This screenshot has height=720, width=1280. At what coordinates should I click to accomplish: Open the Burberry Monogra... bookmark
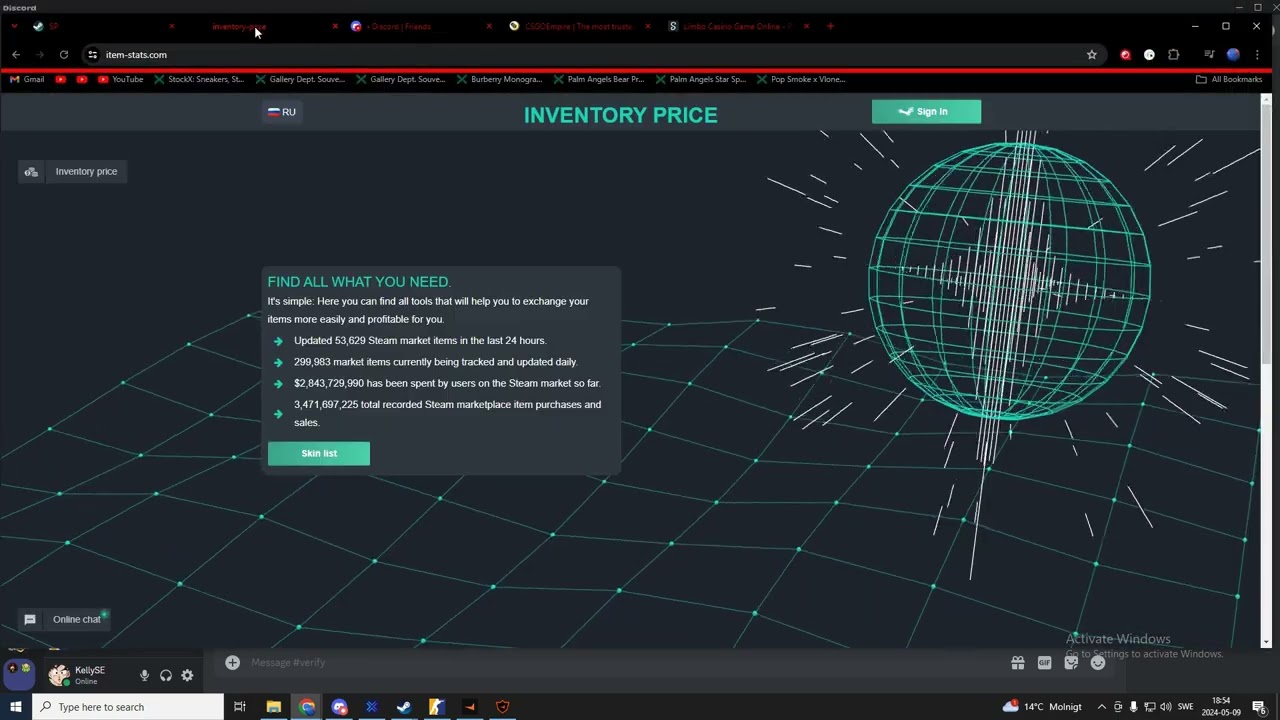(x=499, y=79)
